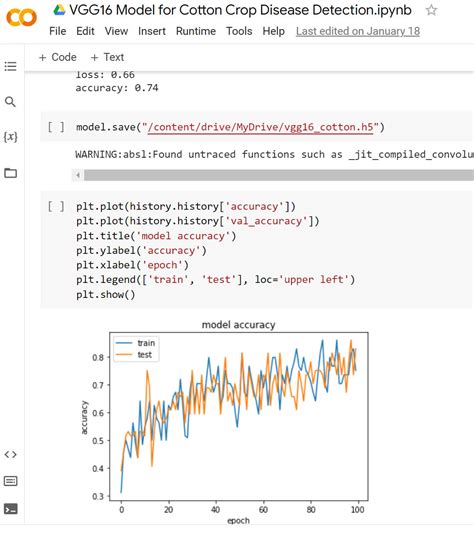Open the command palette icon
The width and height of the screenshot is (474, 542).
tap(10, 481)
